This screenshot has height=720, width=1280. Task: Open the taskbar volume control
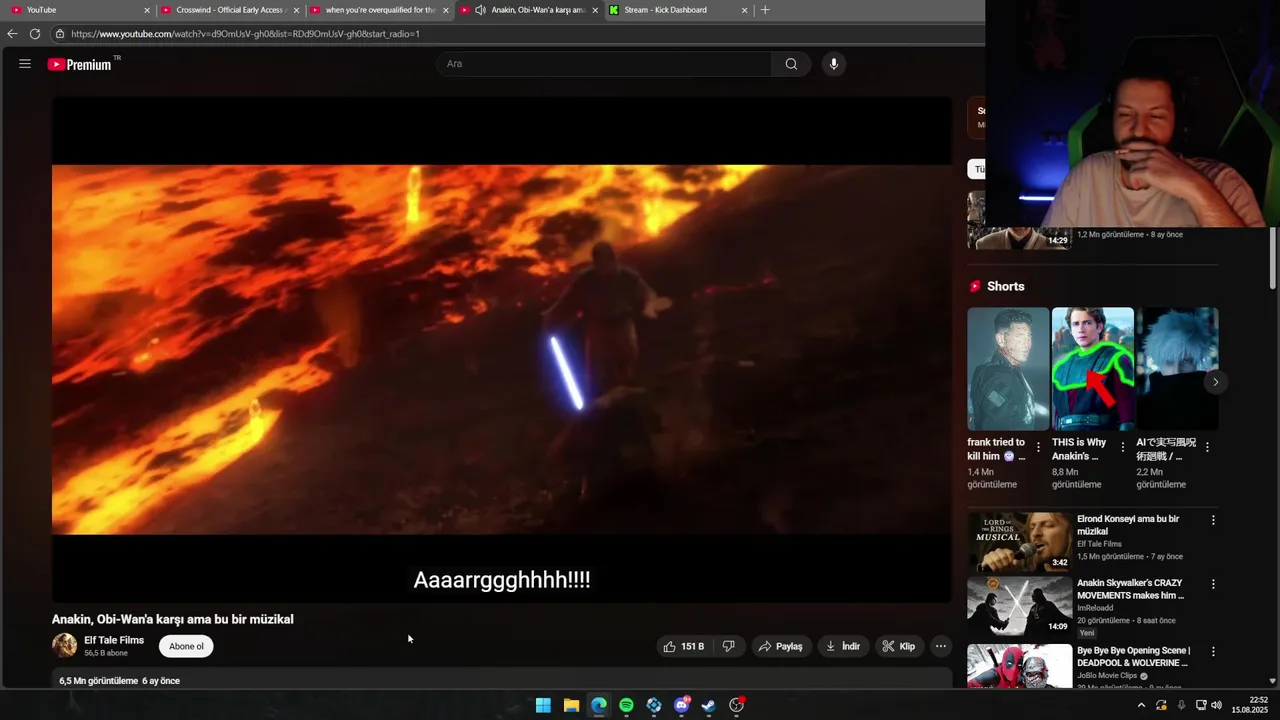[1216, 705]
